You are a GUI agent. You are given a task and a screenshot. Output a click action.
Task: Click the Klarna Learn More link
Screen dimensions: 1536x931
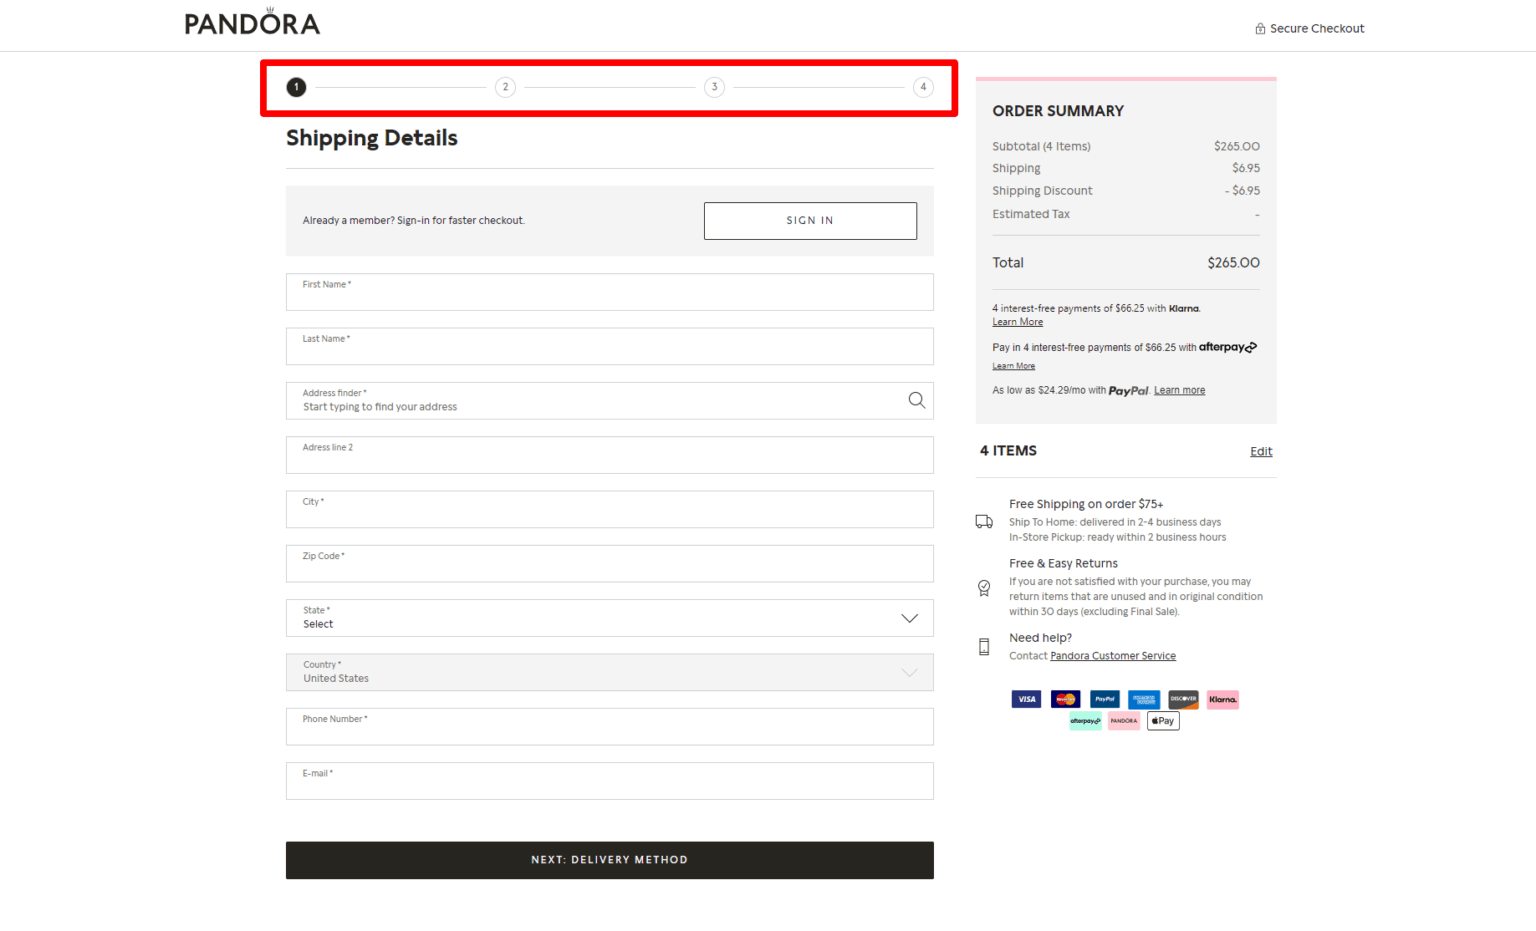1017,321
